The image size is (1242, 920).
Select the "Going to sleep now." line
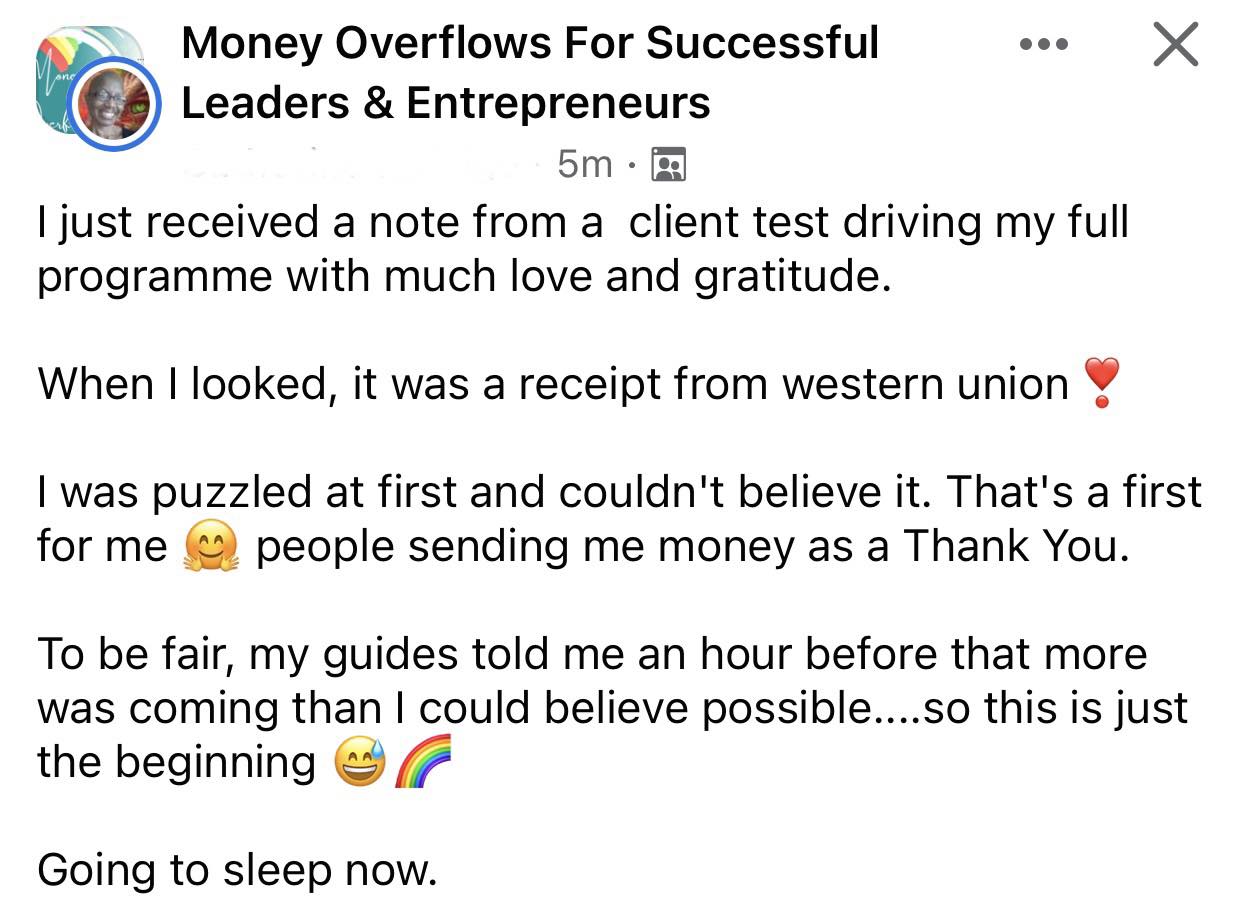pyautogui.click(x=238, y=872)
